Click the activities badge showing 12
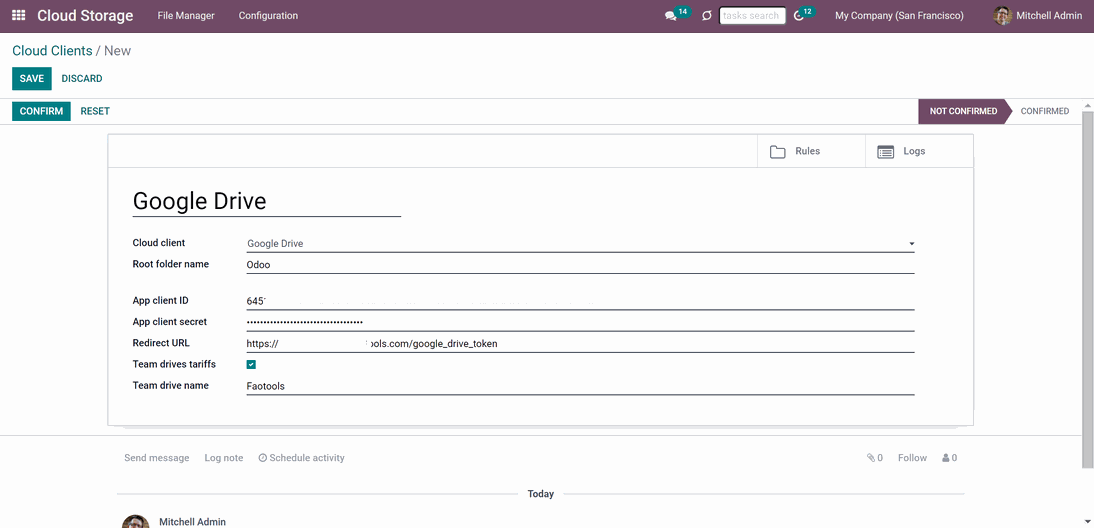1094x528 pixels. pos(807,12)
